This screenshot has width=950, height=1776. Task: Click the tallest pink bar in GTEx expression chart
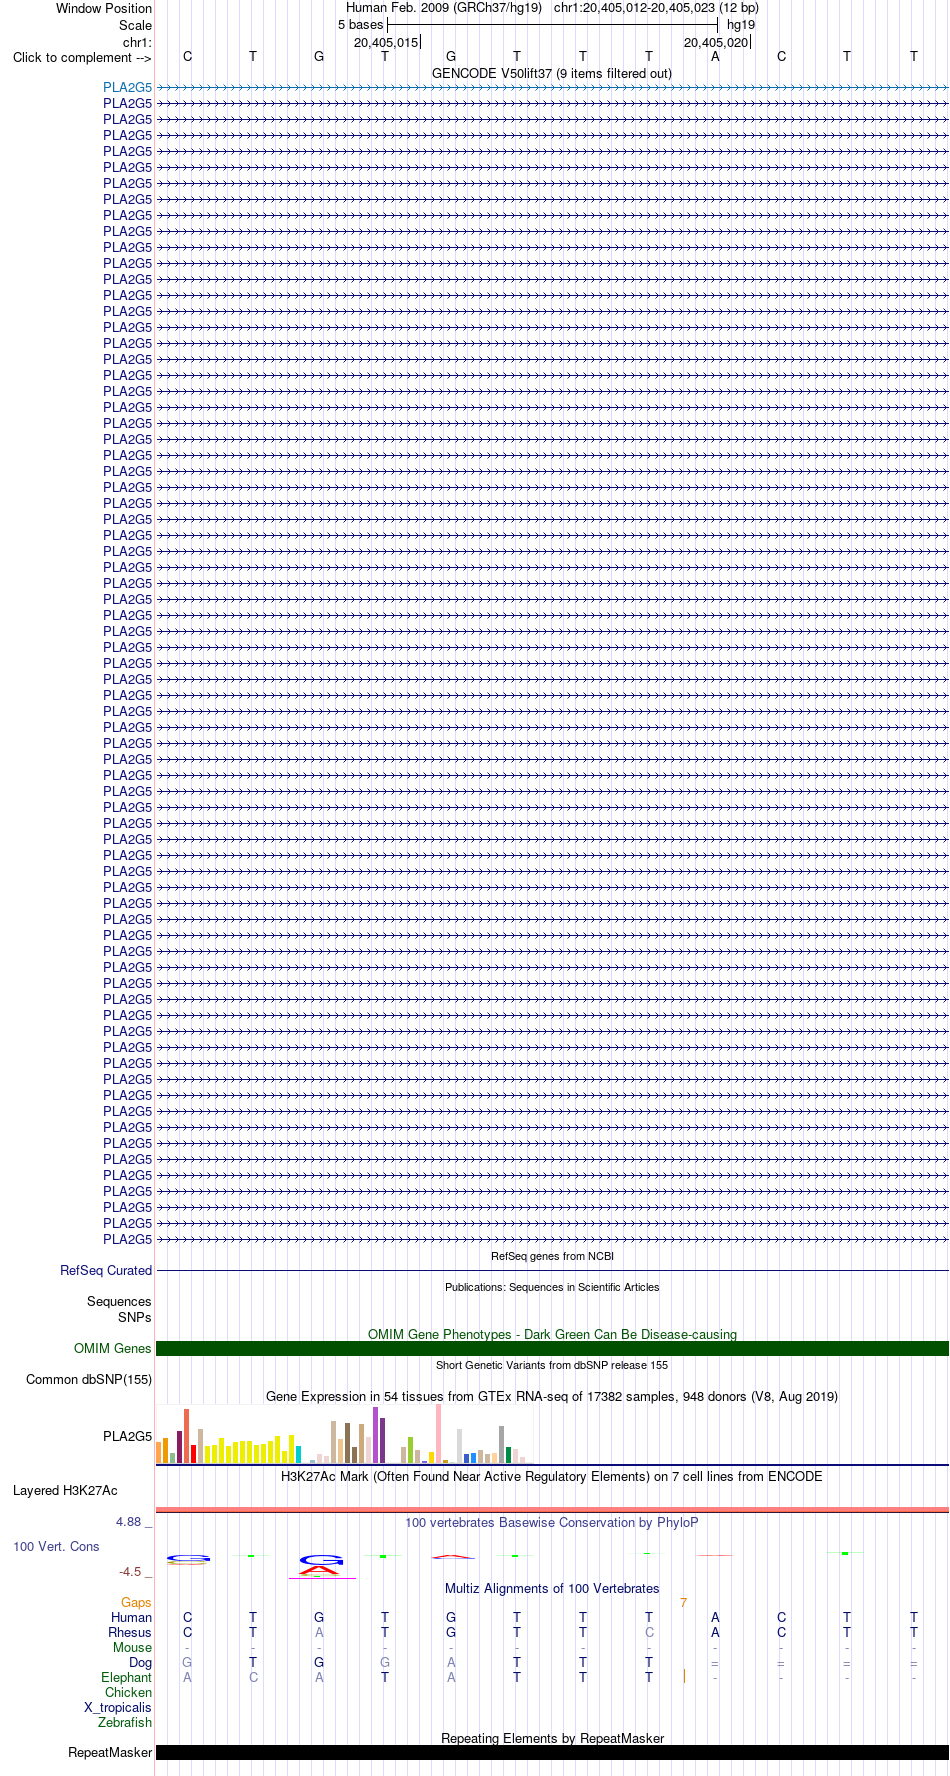(438, 1434)
